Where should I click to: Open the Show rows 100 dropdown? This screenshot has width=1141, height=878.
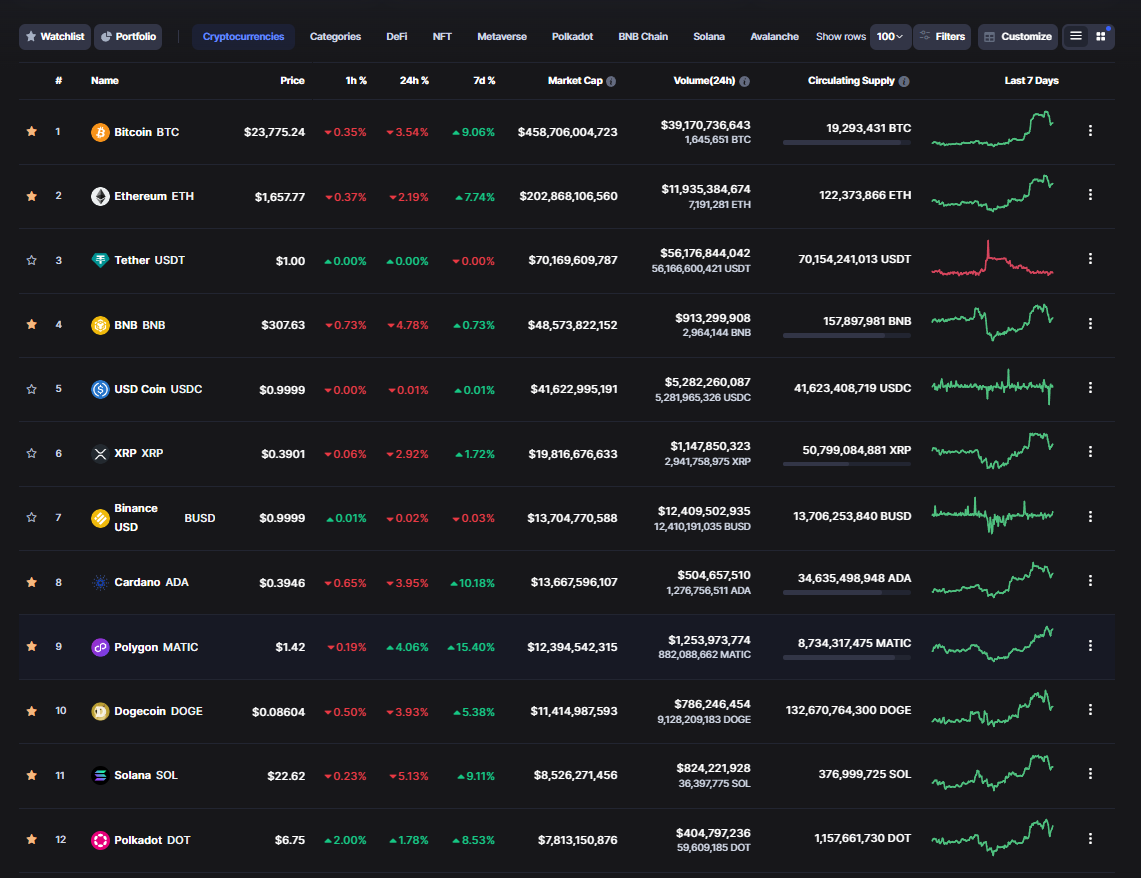pyautogui.click(x=890, y=36)
